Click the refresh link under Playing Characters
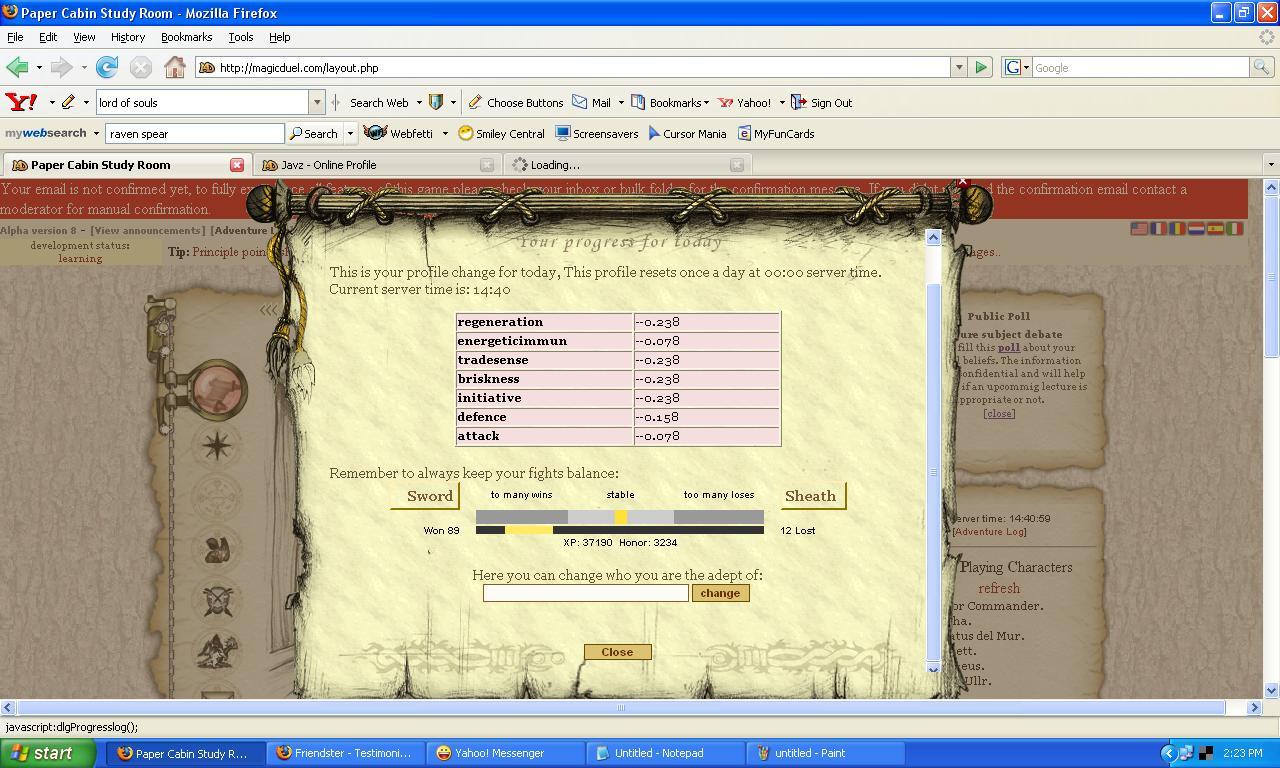Viewport: 1280px width, 768px height. [x=999, y=588]
